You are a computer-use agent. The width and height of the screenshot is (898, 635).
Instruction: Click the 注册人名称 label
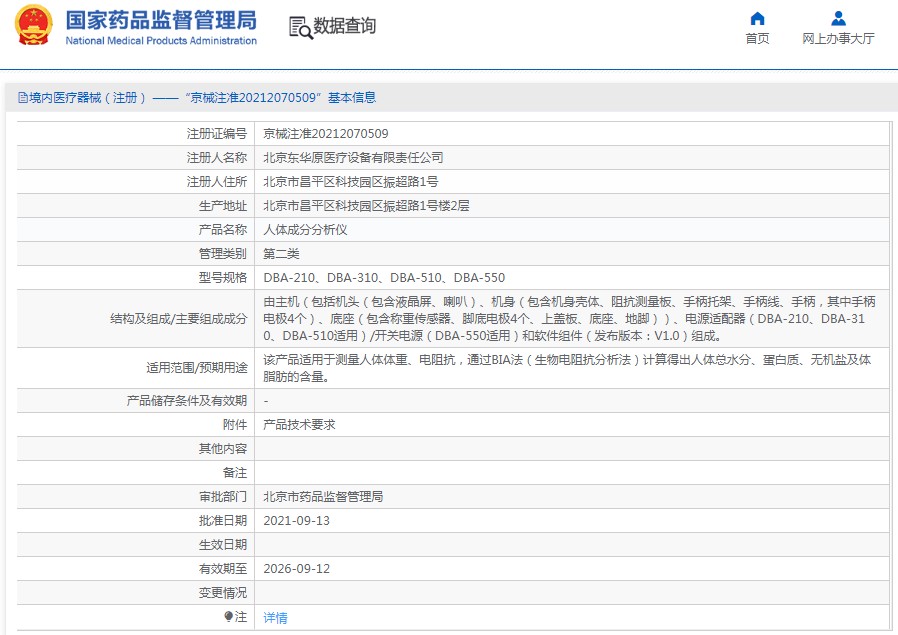(216, 158)
